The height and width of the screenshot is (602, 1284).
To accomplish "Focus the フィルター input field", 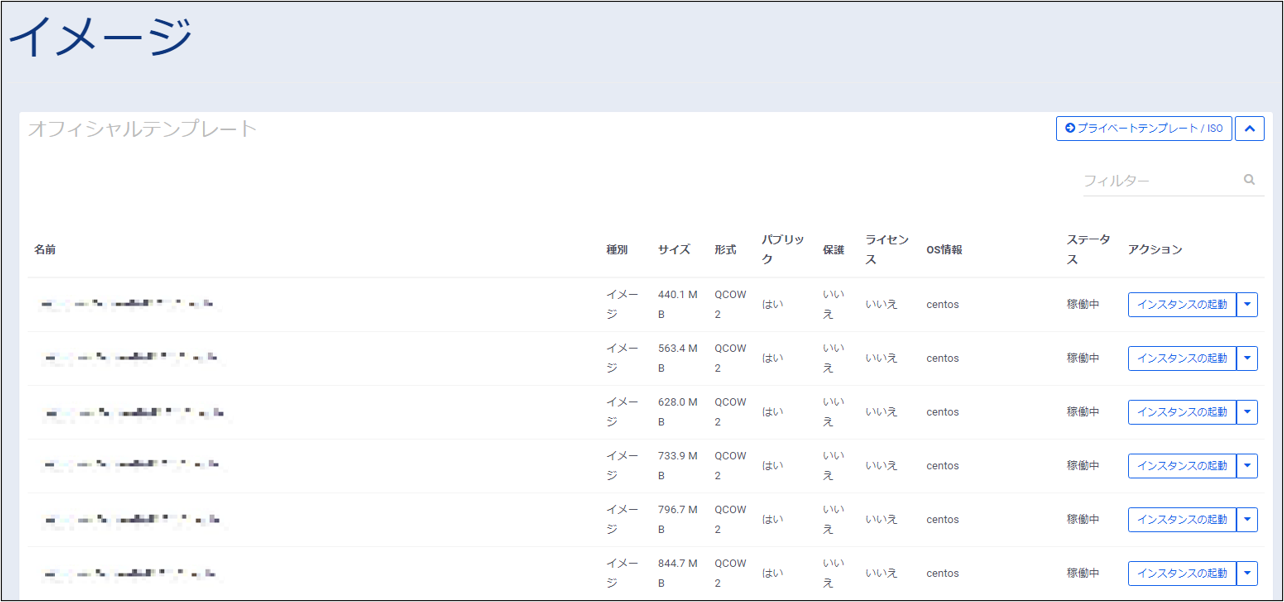I will click(x=1160, y=181).
